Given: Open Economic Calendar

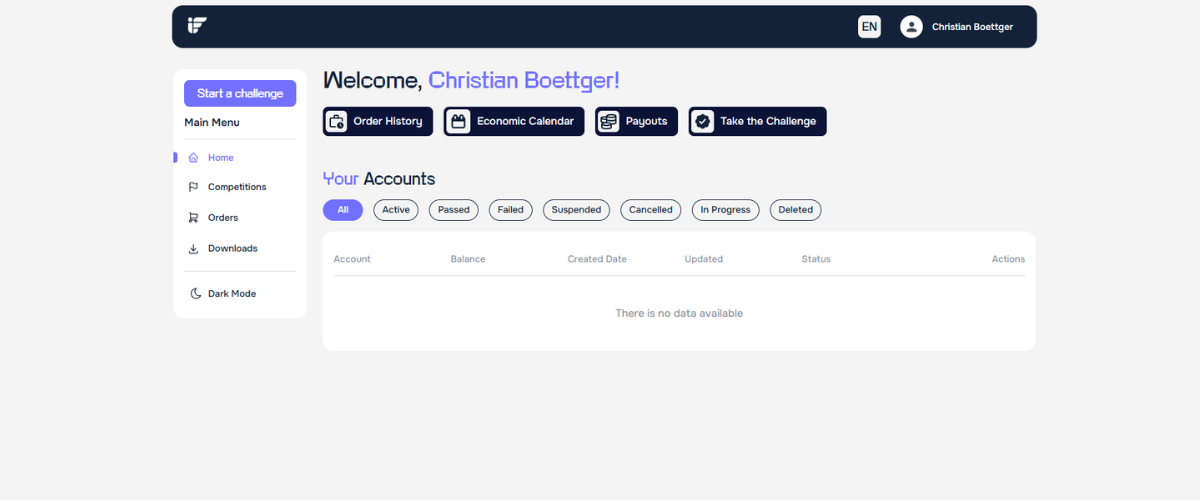Looking at the screenshot, I should [514, 121].
